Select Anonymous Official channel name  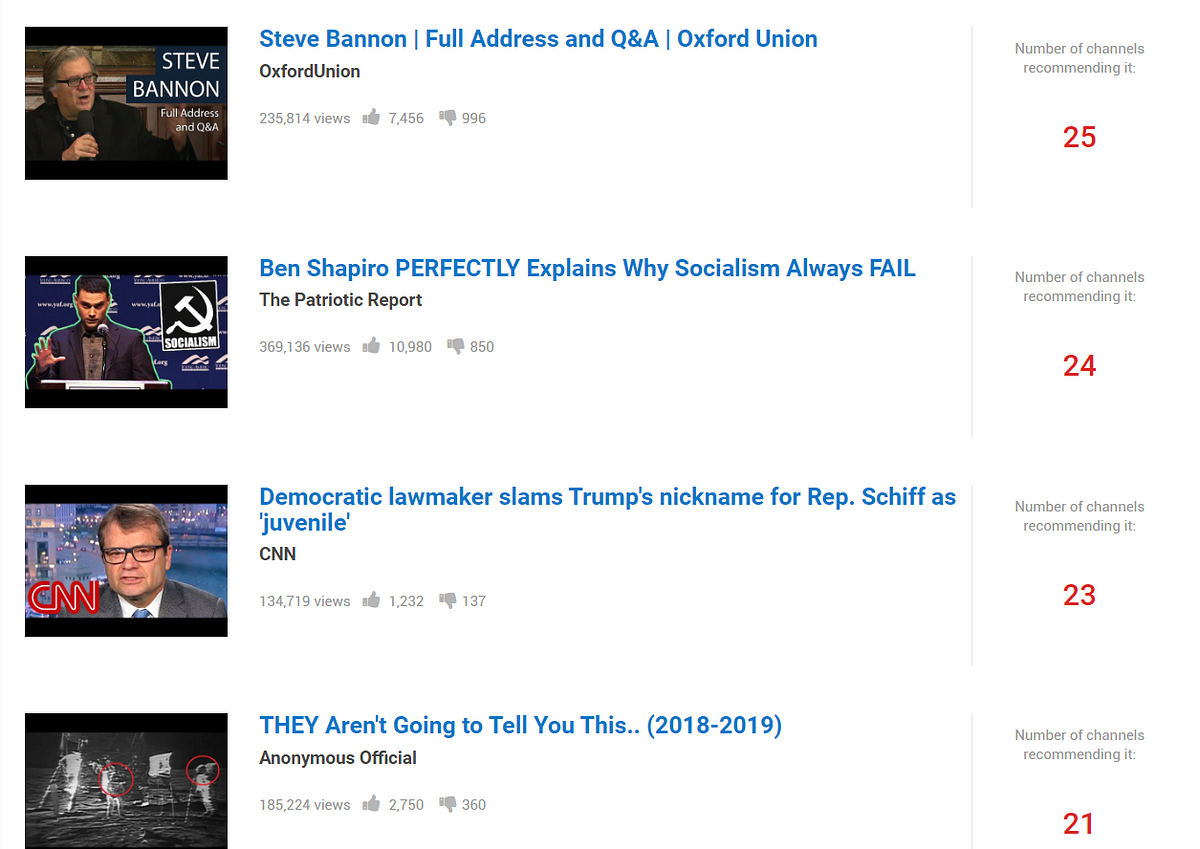(x=338, y=758)
